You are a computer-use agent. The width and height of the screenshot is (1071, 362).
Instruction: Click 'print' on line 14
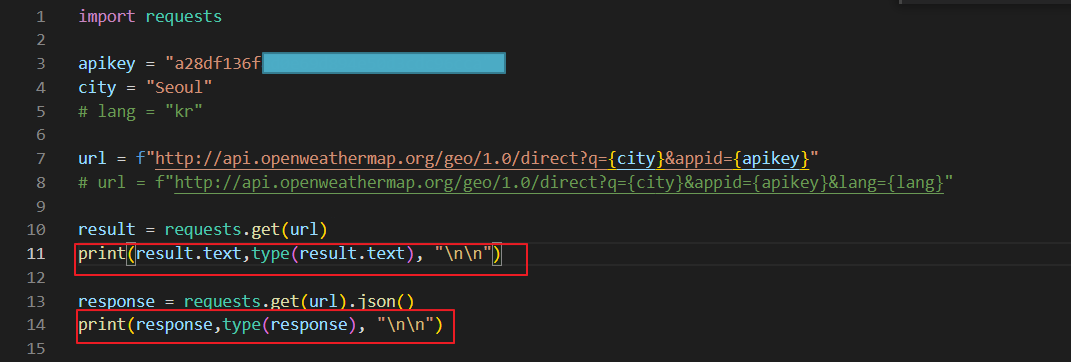tap(102, 325)
